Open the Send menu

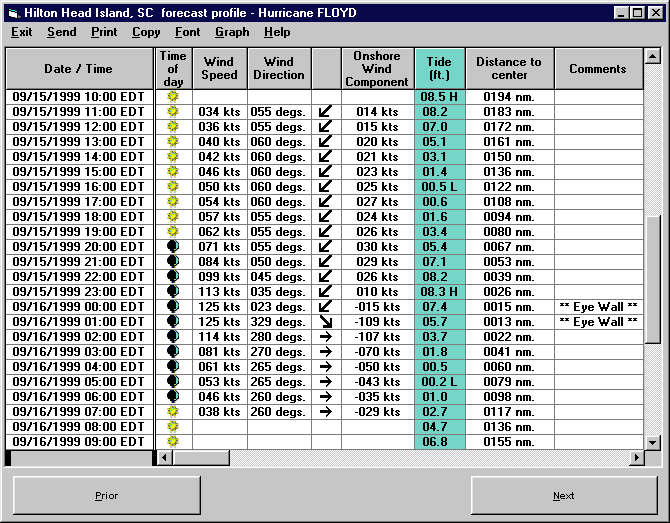(62, 32)
